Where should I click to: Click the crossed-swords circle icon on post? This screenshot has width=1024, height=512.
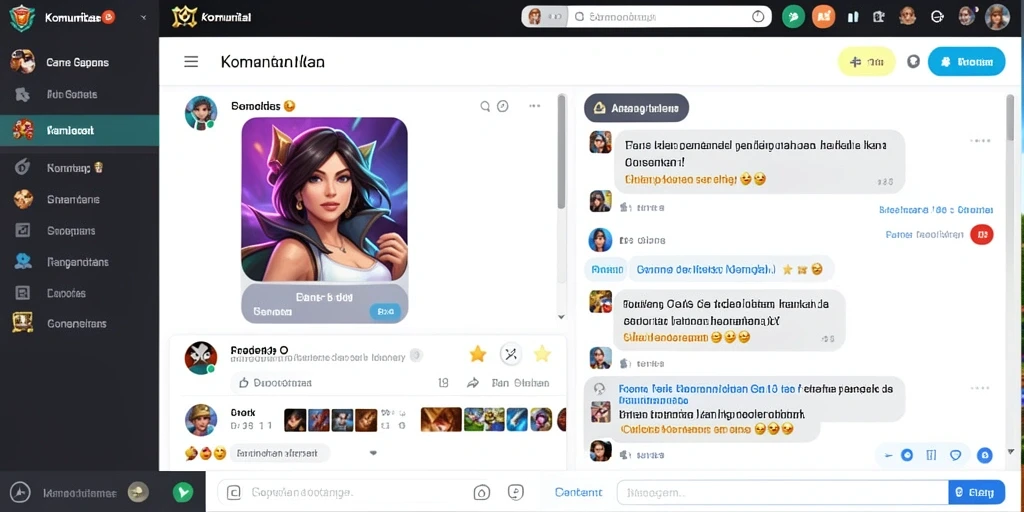point(511,354)
